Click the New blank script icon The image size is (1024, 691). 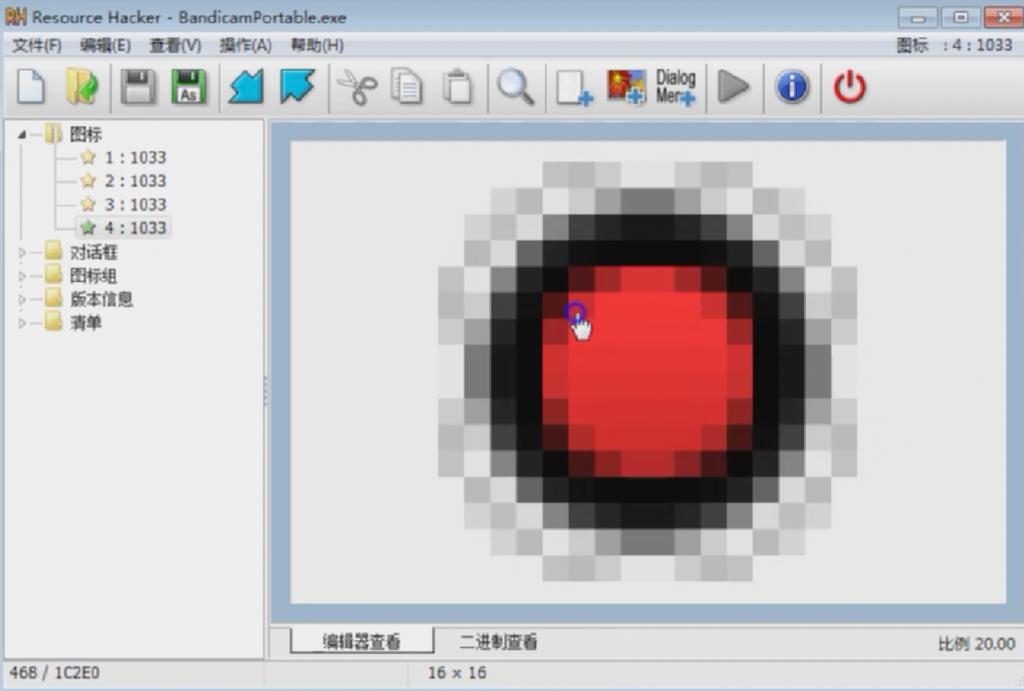pyautogui.click(x=31, y=87)
